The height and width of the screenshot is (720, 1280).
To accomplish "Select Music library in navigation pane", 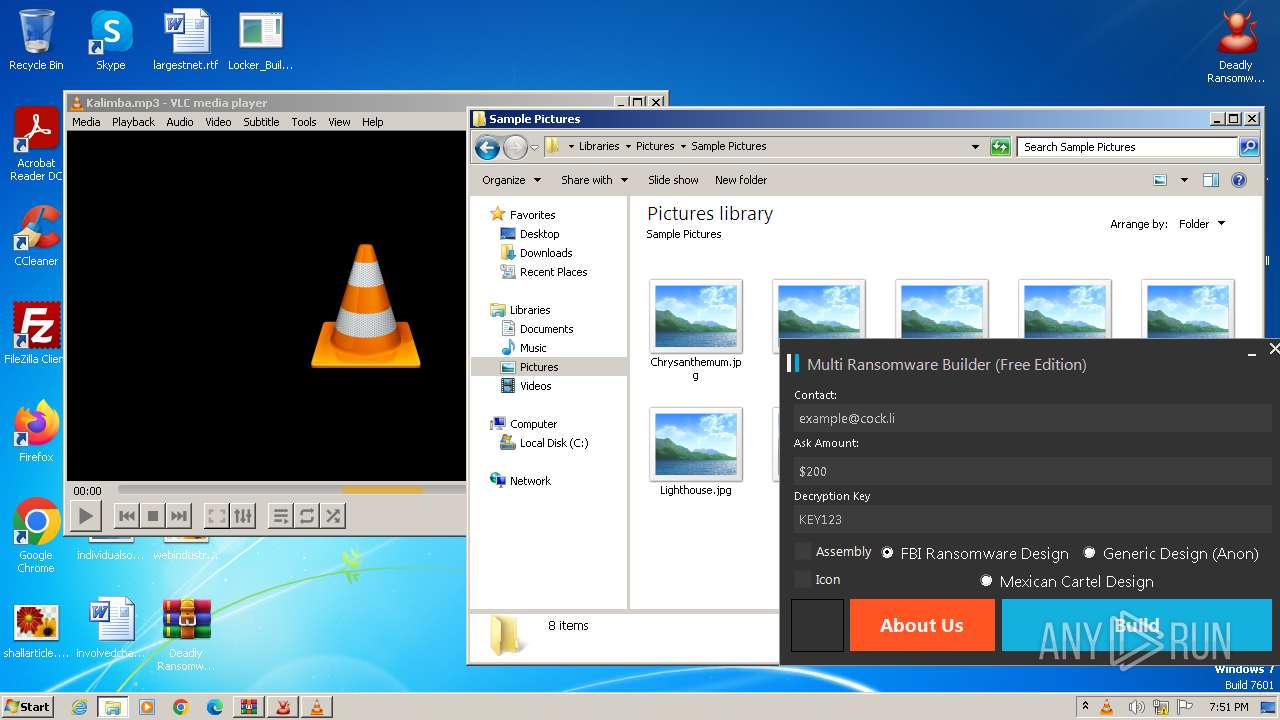I will click(x=533, y=348).
